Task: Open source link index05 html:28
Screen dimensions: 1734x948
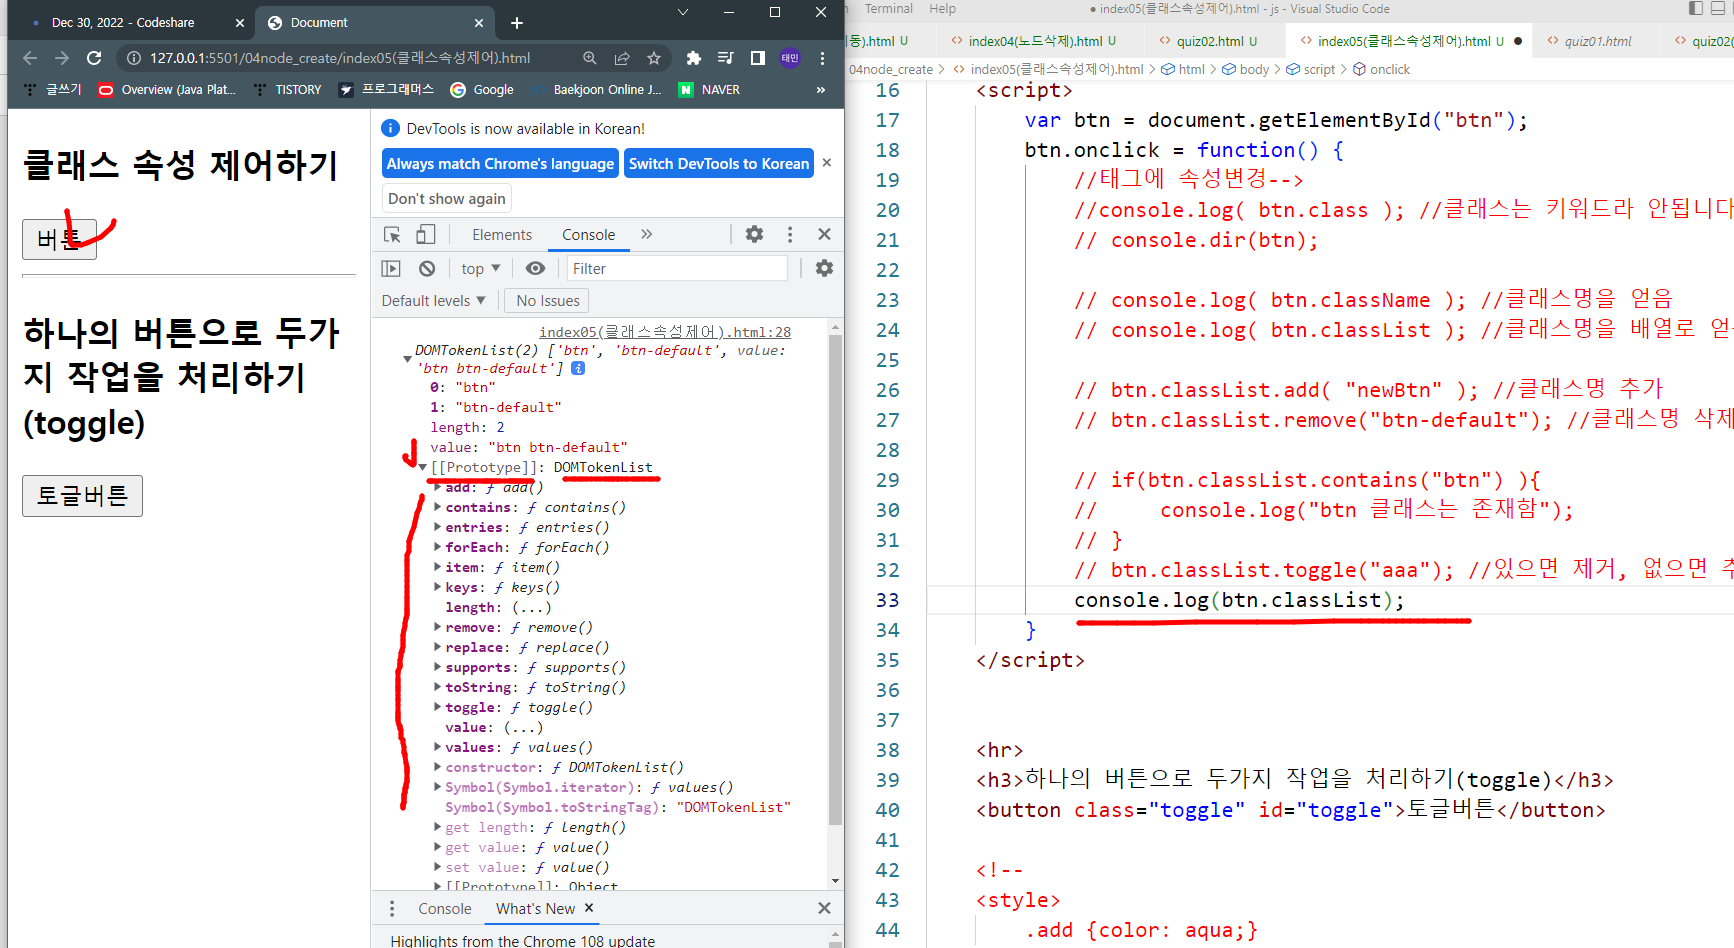Action: (665, 332)
